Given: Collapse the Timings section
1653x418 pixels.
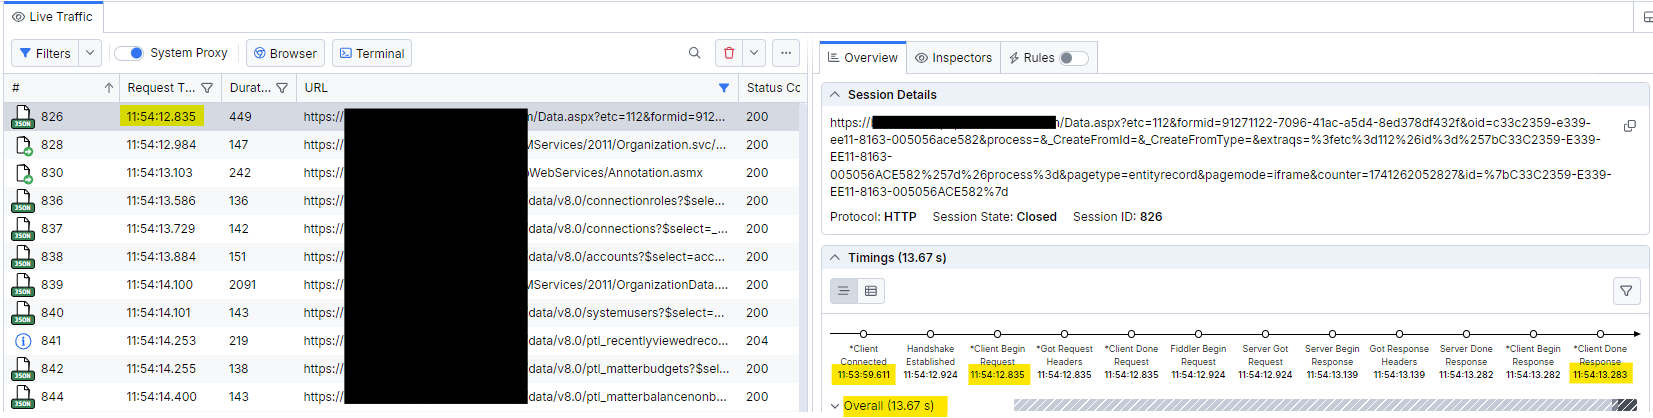Looking at the screenshot, I should pos(835,258).
